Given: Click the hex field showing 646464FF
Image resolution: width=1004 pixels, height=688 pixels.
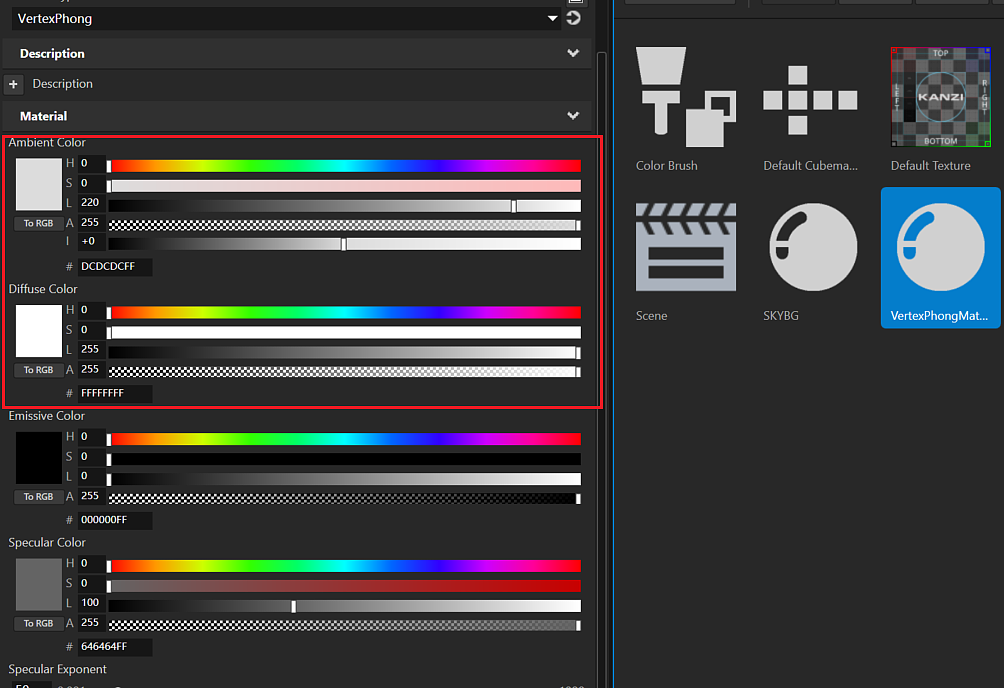Looking at the screenshot, I should (x=115, y=647).
